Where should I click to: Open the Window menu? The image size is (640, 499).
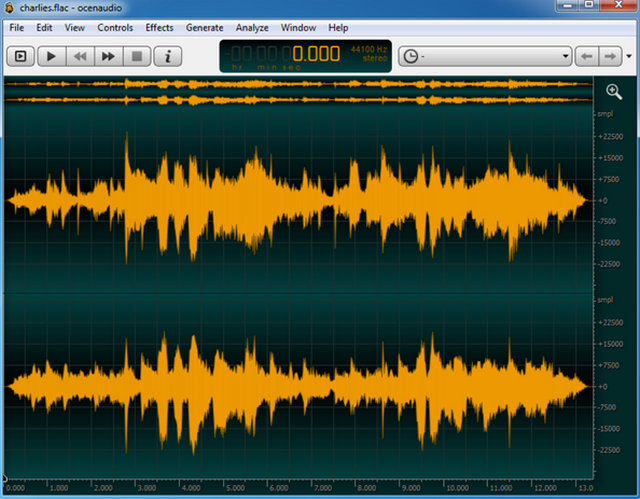pyautogui.click(x=298, y=28)
